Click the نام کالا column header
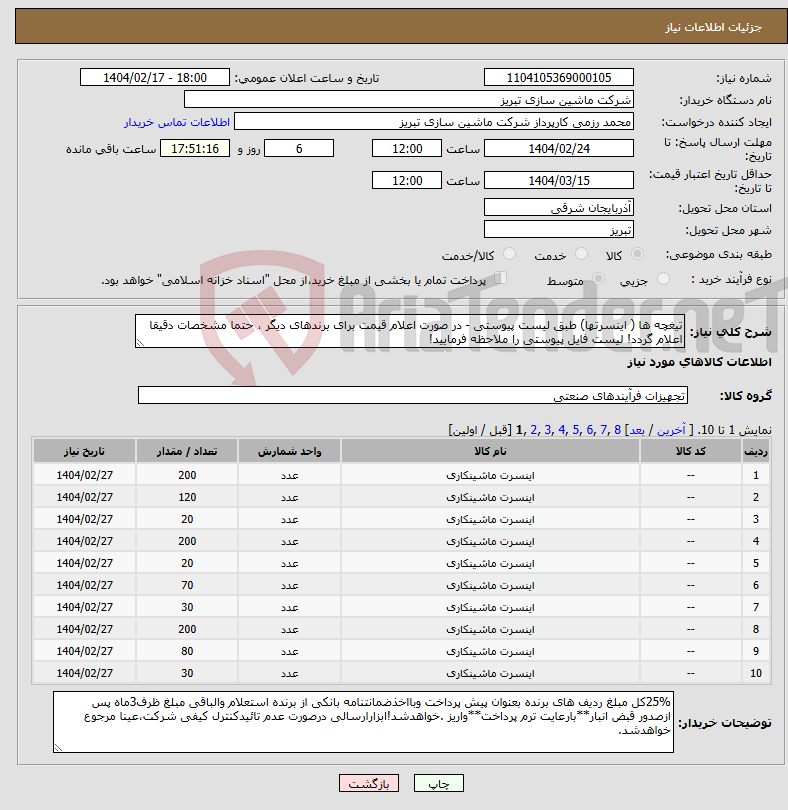The height and width of the screenshot is (810, 788). 490,451
